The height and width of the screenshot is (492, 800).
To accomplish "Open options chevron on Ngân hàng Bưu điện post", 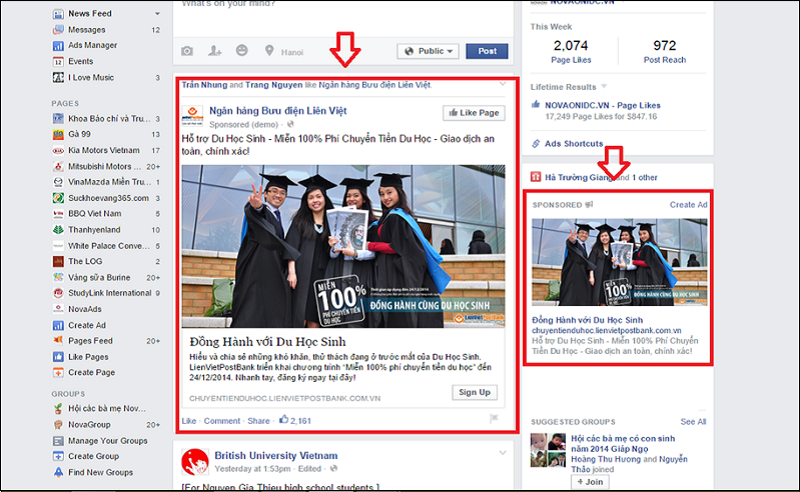I will click(502, 88).
